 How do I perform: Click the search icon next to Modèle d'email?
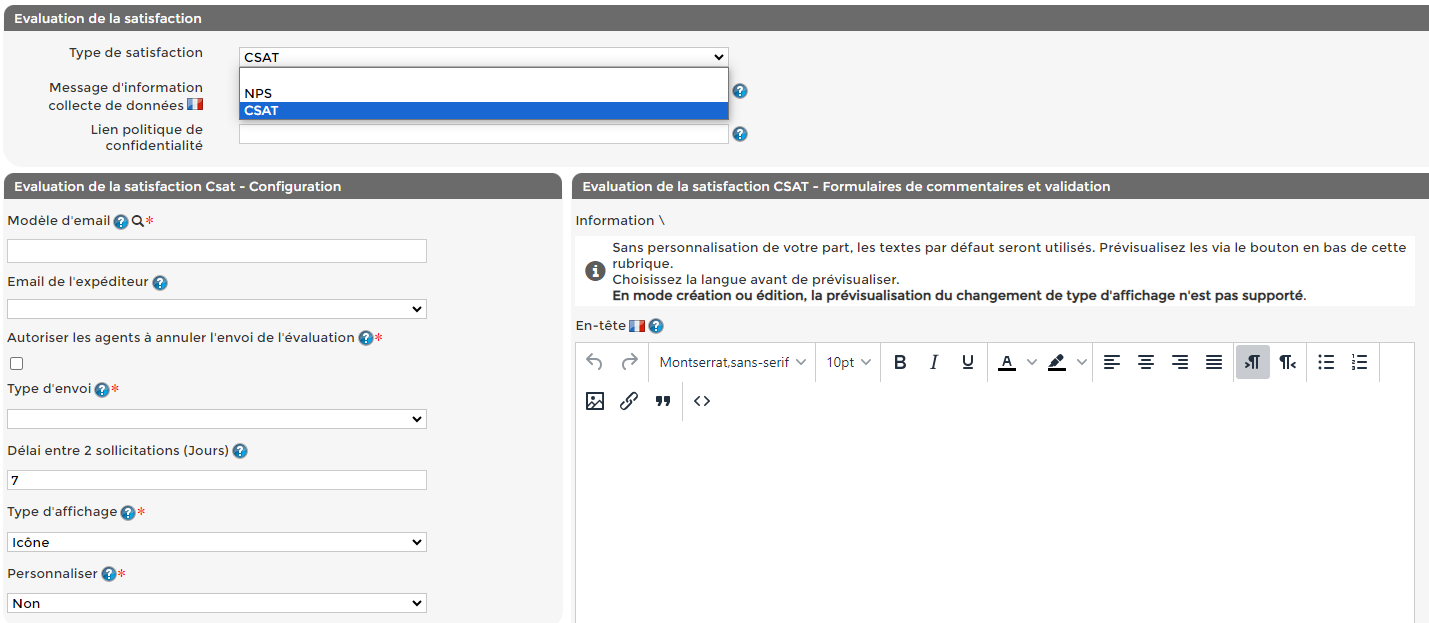tap(138, 221)
